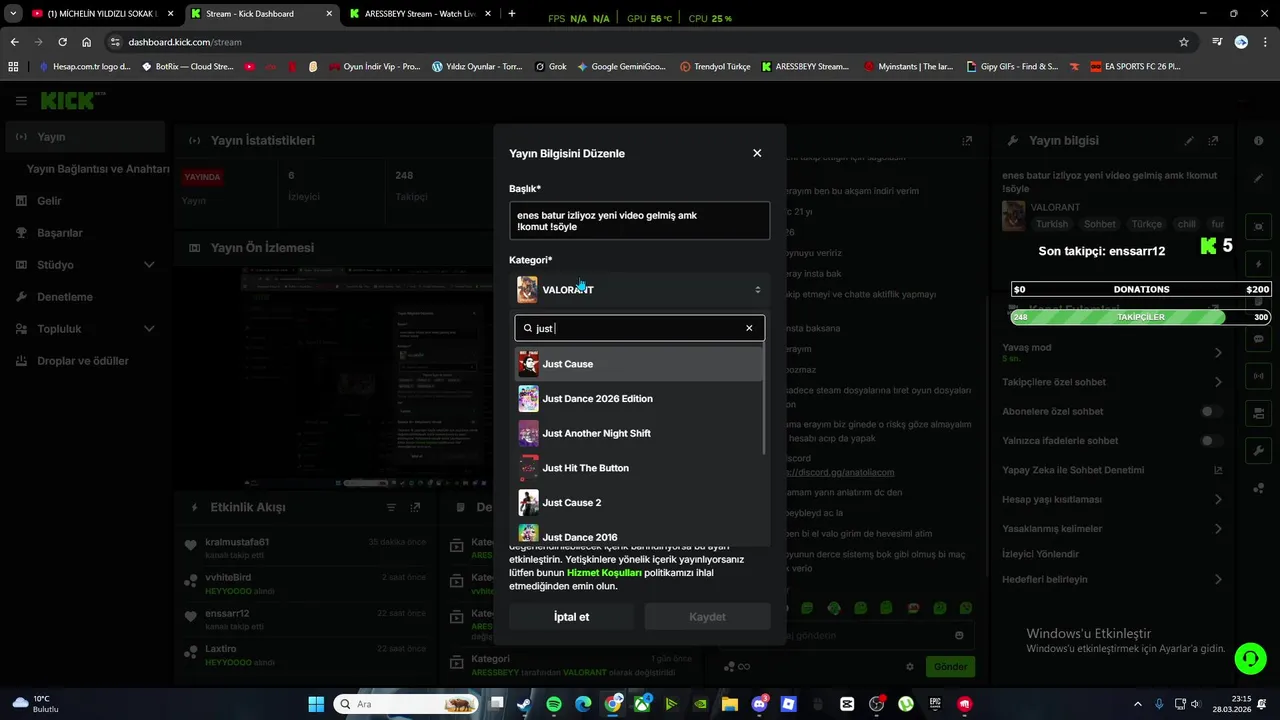Image resolution: width=1280 pixels, height=720 pixels.
Task: Toggle Abonelere özel sohbet switch
Action: point(1211,411)
